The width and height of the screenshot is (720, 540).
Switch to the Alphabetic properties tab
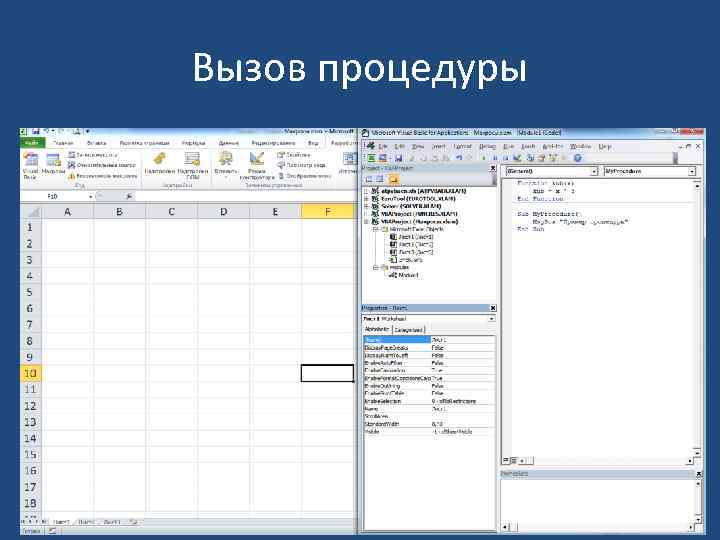click(377, 329)
